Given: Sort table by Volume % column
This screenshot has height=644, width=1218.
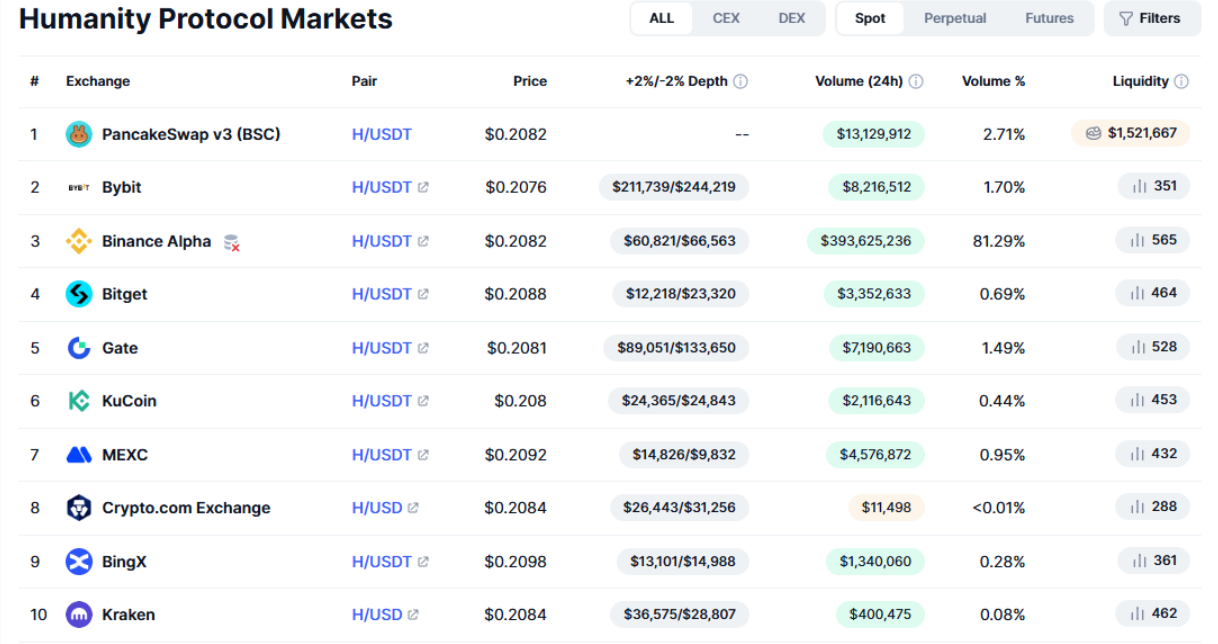Looking at the screenshot, I should [993, 81].
